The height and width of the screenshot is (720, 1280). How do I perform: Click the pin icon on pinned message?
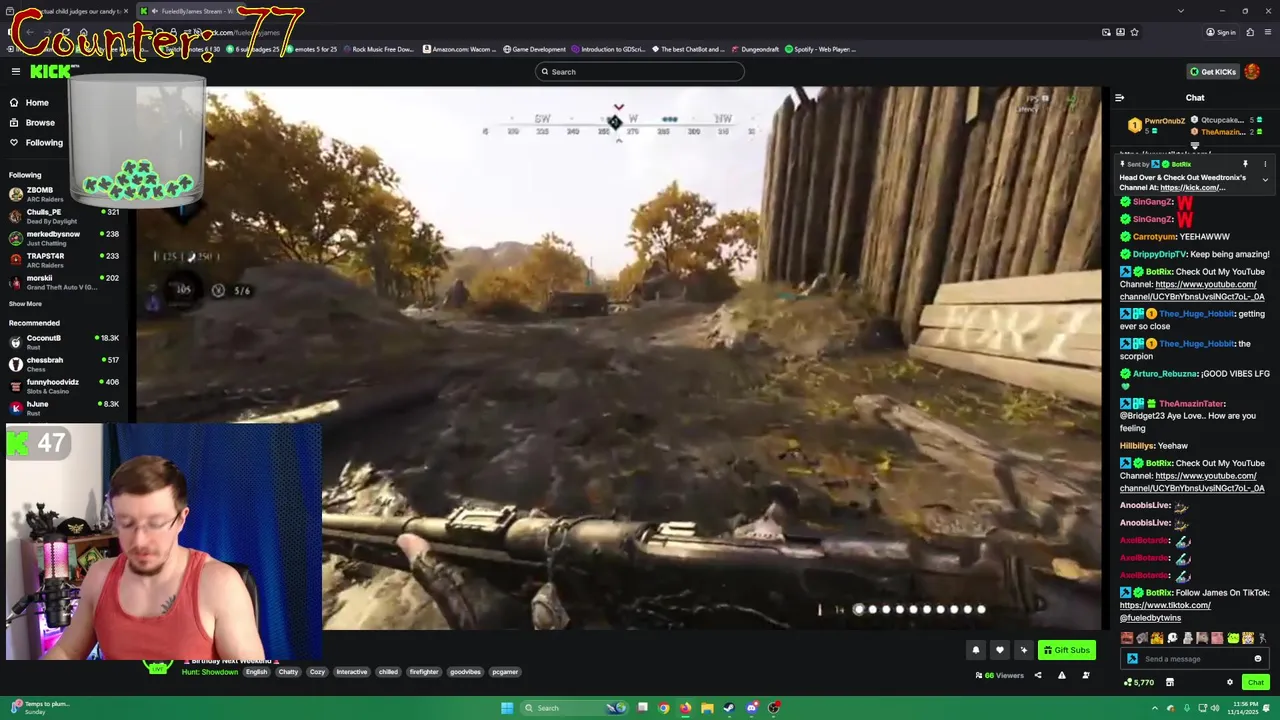coord(1245,164)
